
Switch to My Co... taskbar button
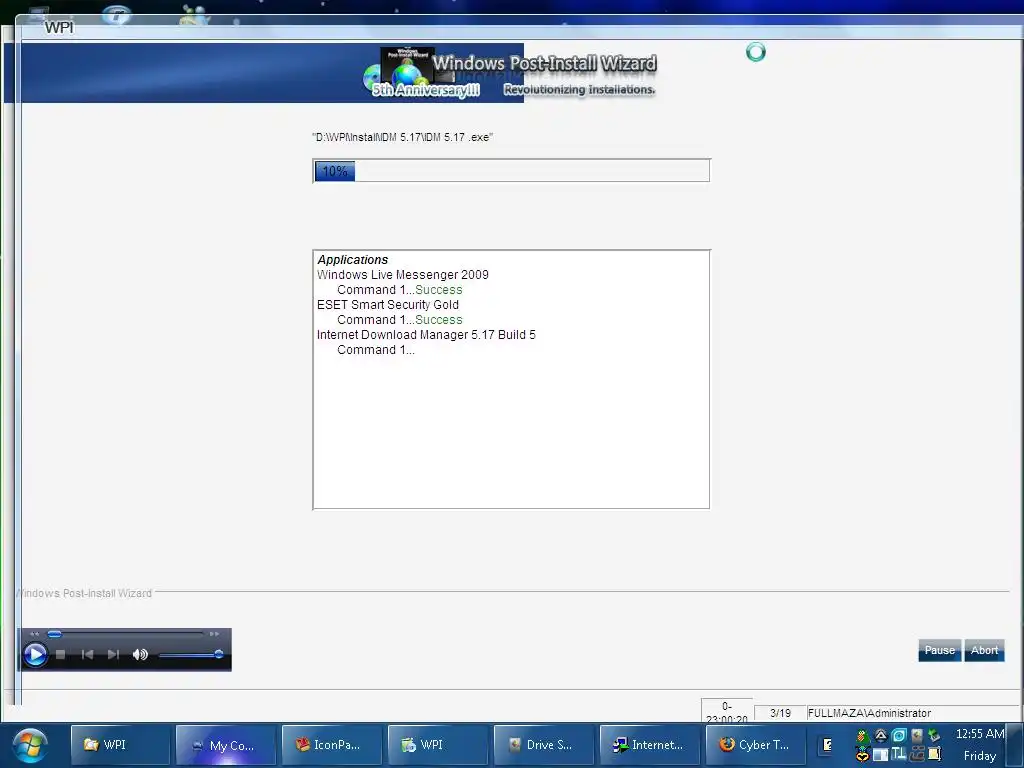pos(227,744)
